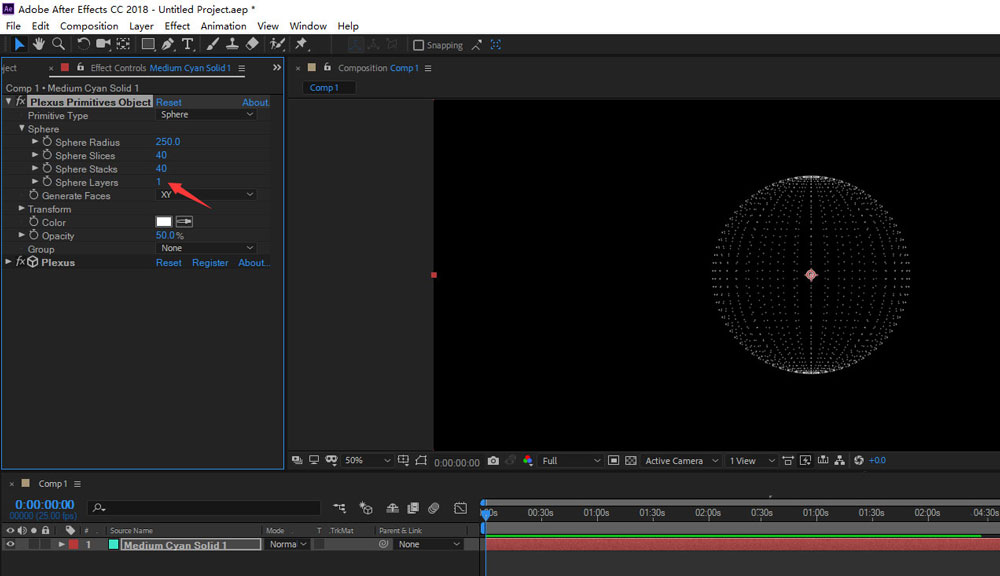Click the snapshot camera icon in viewer
This screenshot has width=1000, height=576.
point(493,461)
